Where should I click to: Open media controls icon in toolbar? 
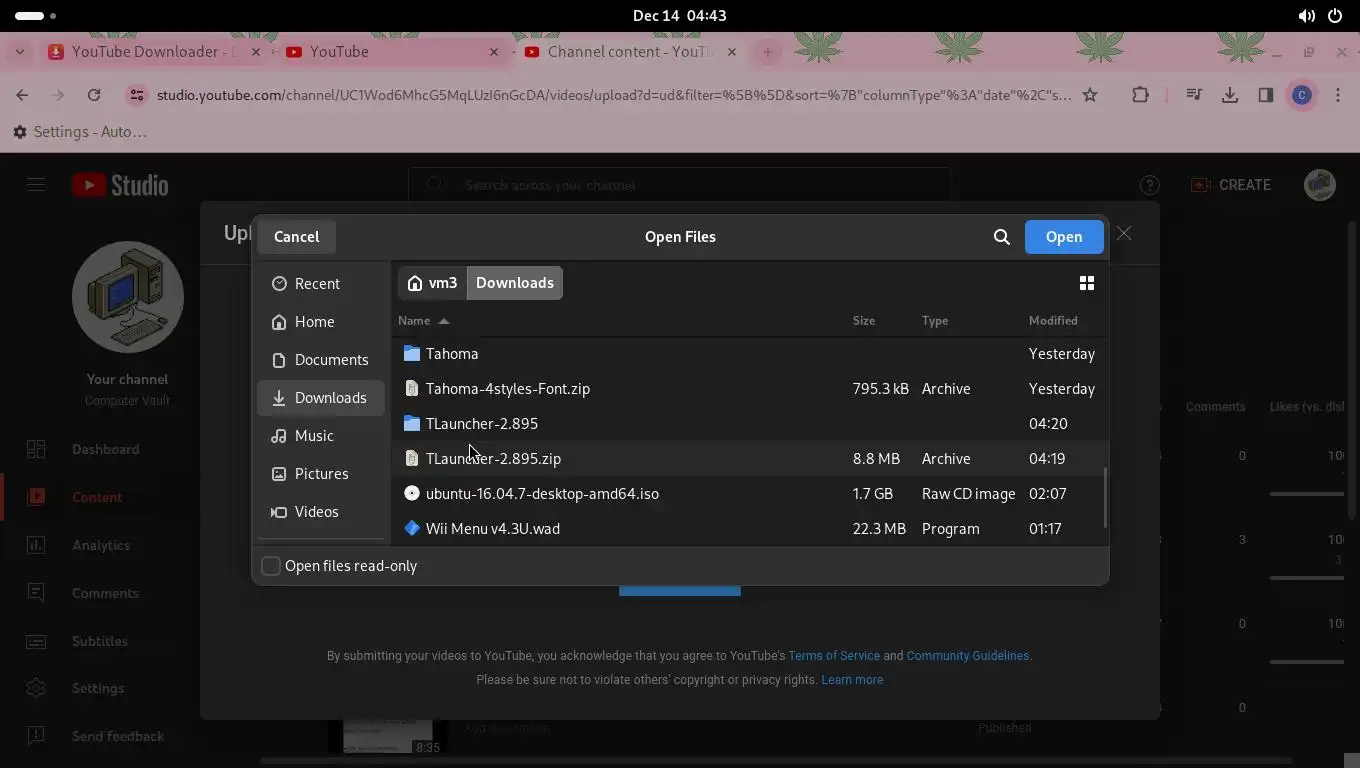pos(1194,95)
